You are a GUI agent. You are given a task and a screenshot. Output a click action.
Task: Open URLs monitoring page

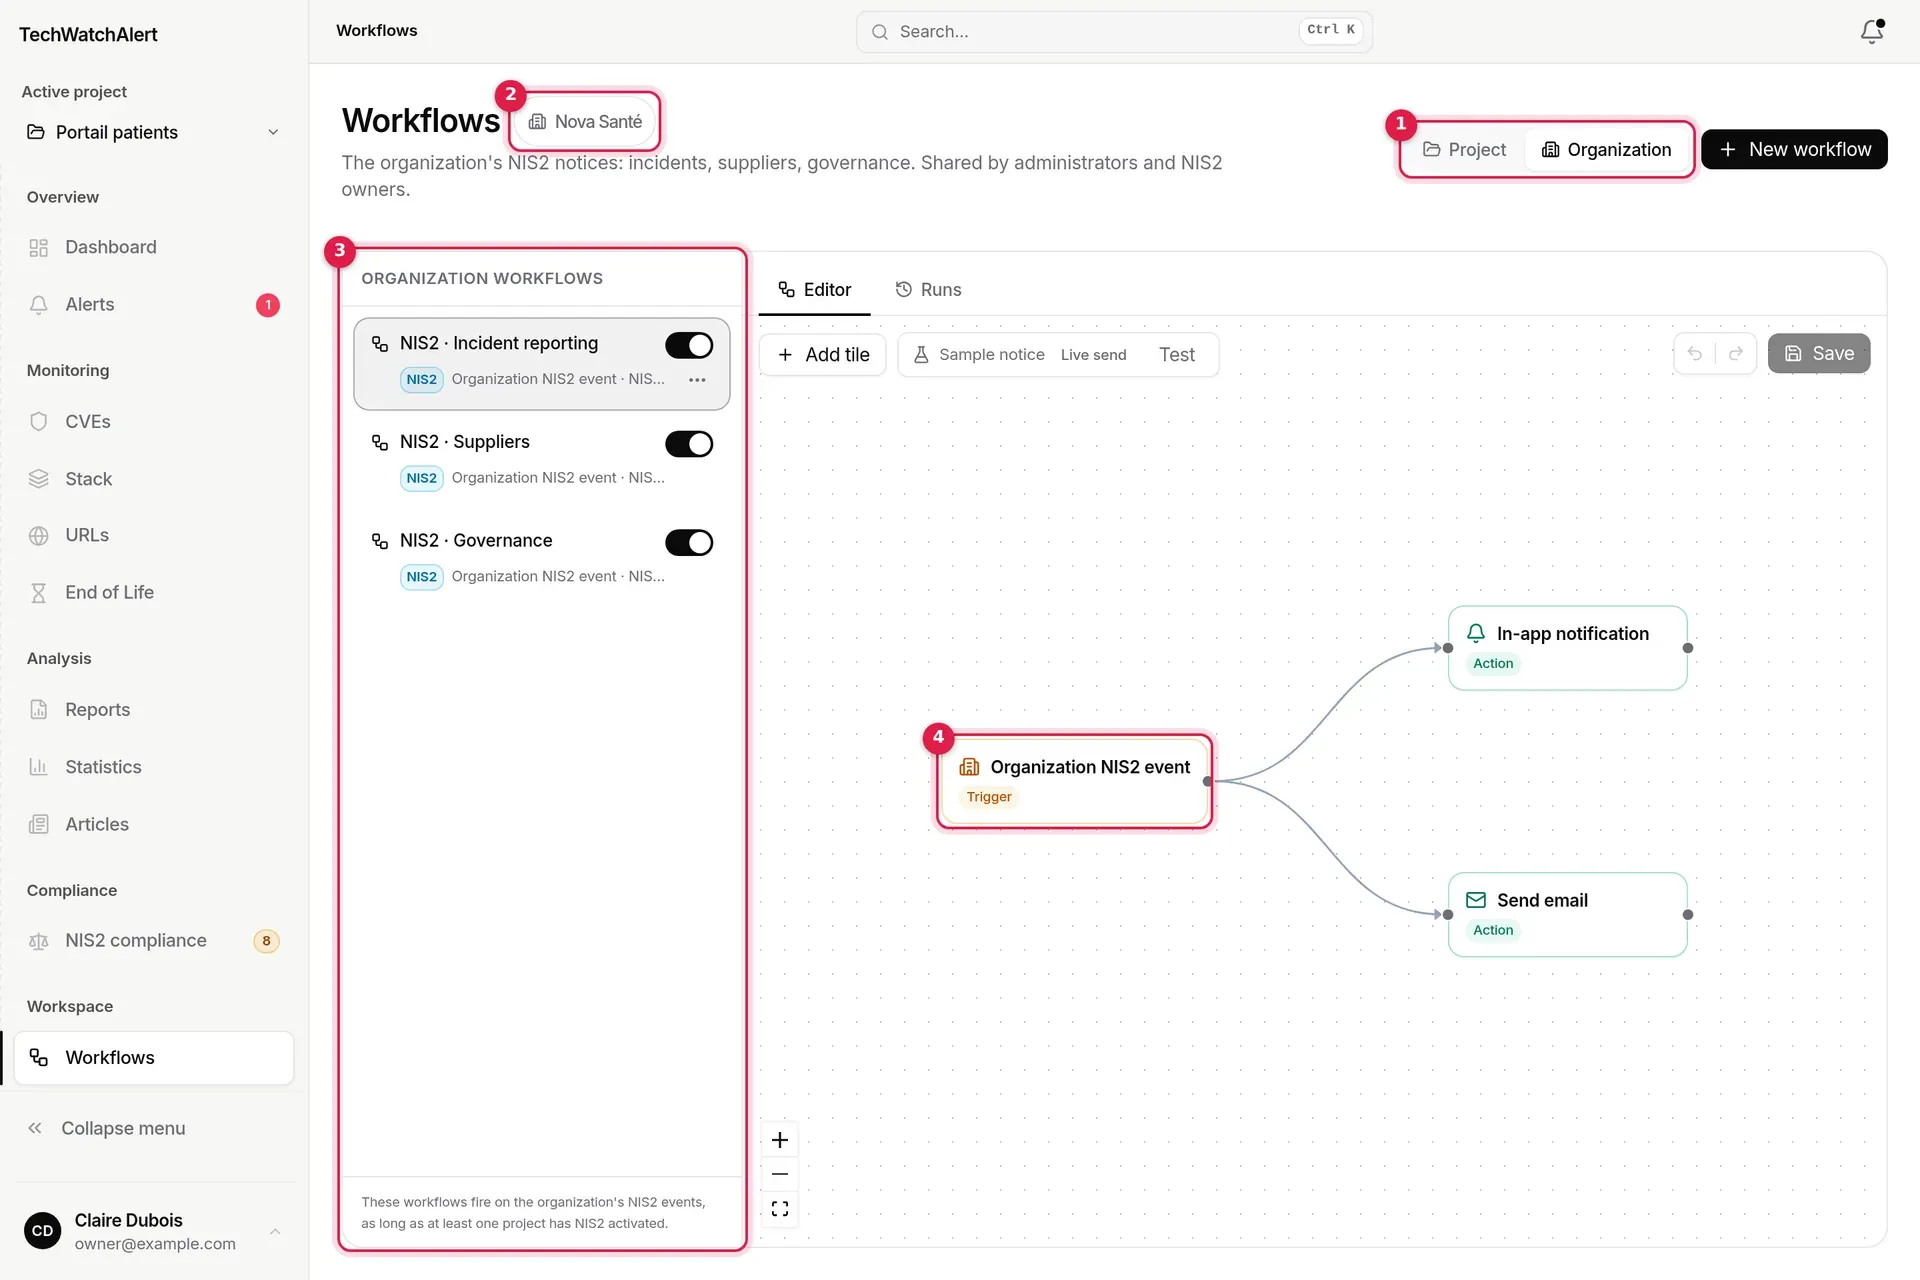tap(153, 535)
